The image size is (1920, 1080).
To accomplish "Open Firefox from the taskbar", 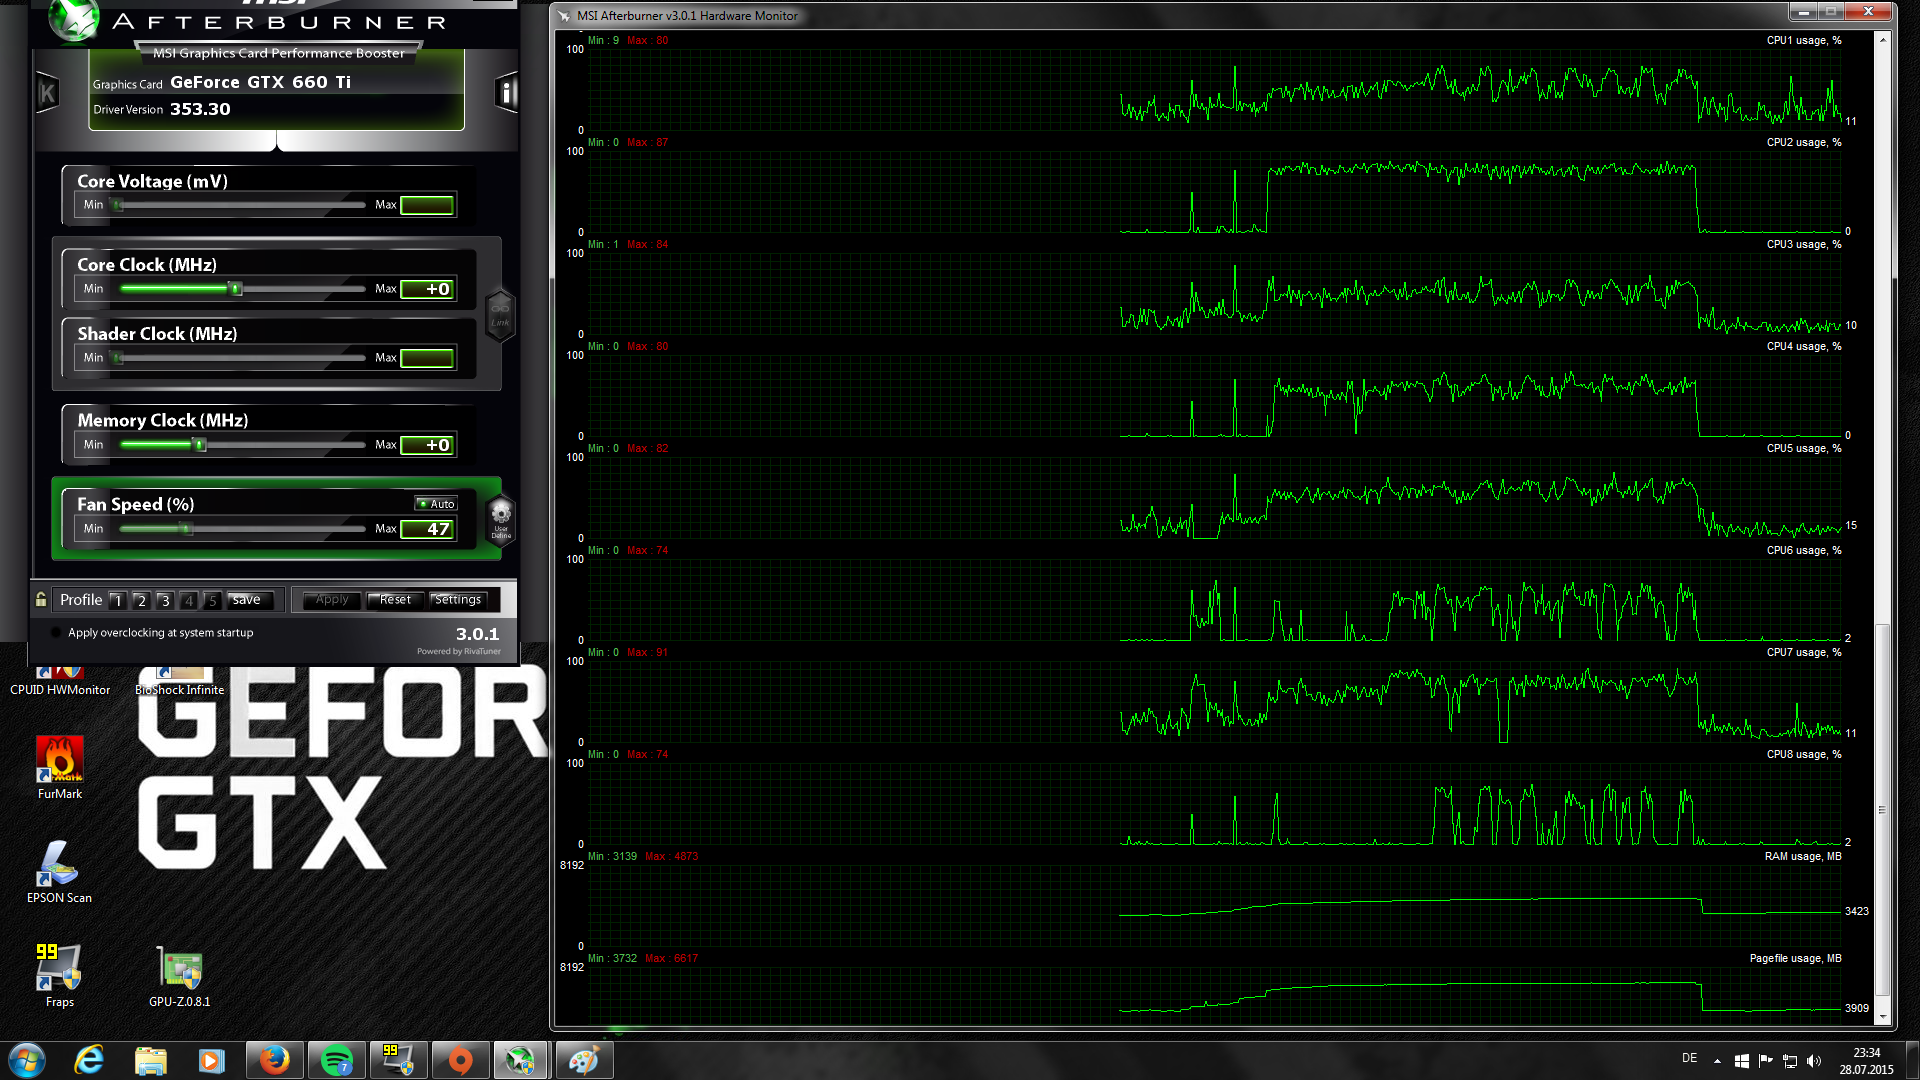I will tap(274, 1060).
